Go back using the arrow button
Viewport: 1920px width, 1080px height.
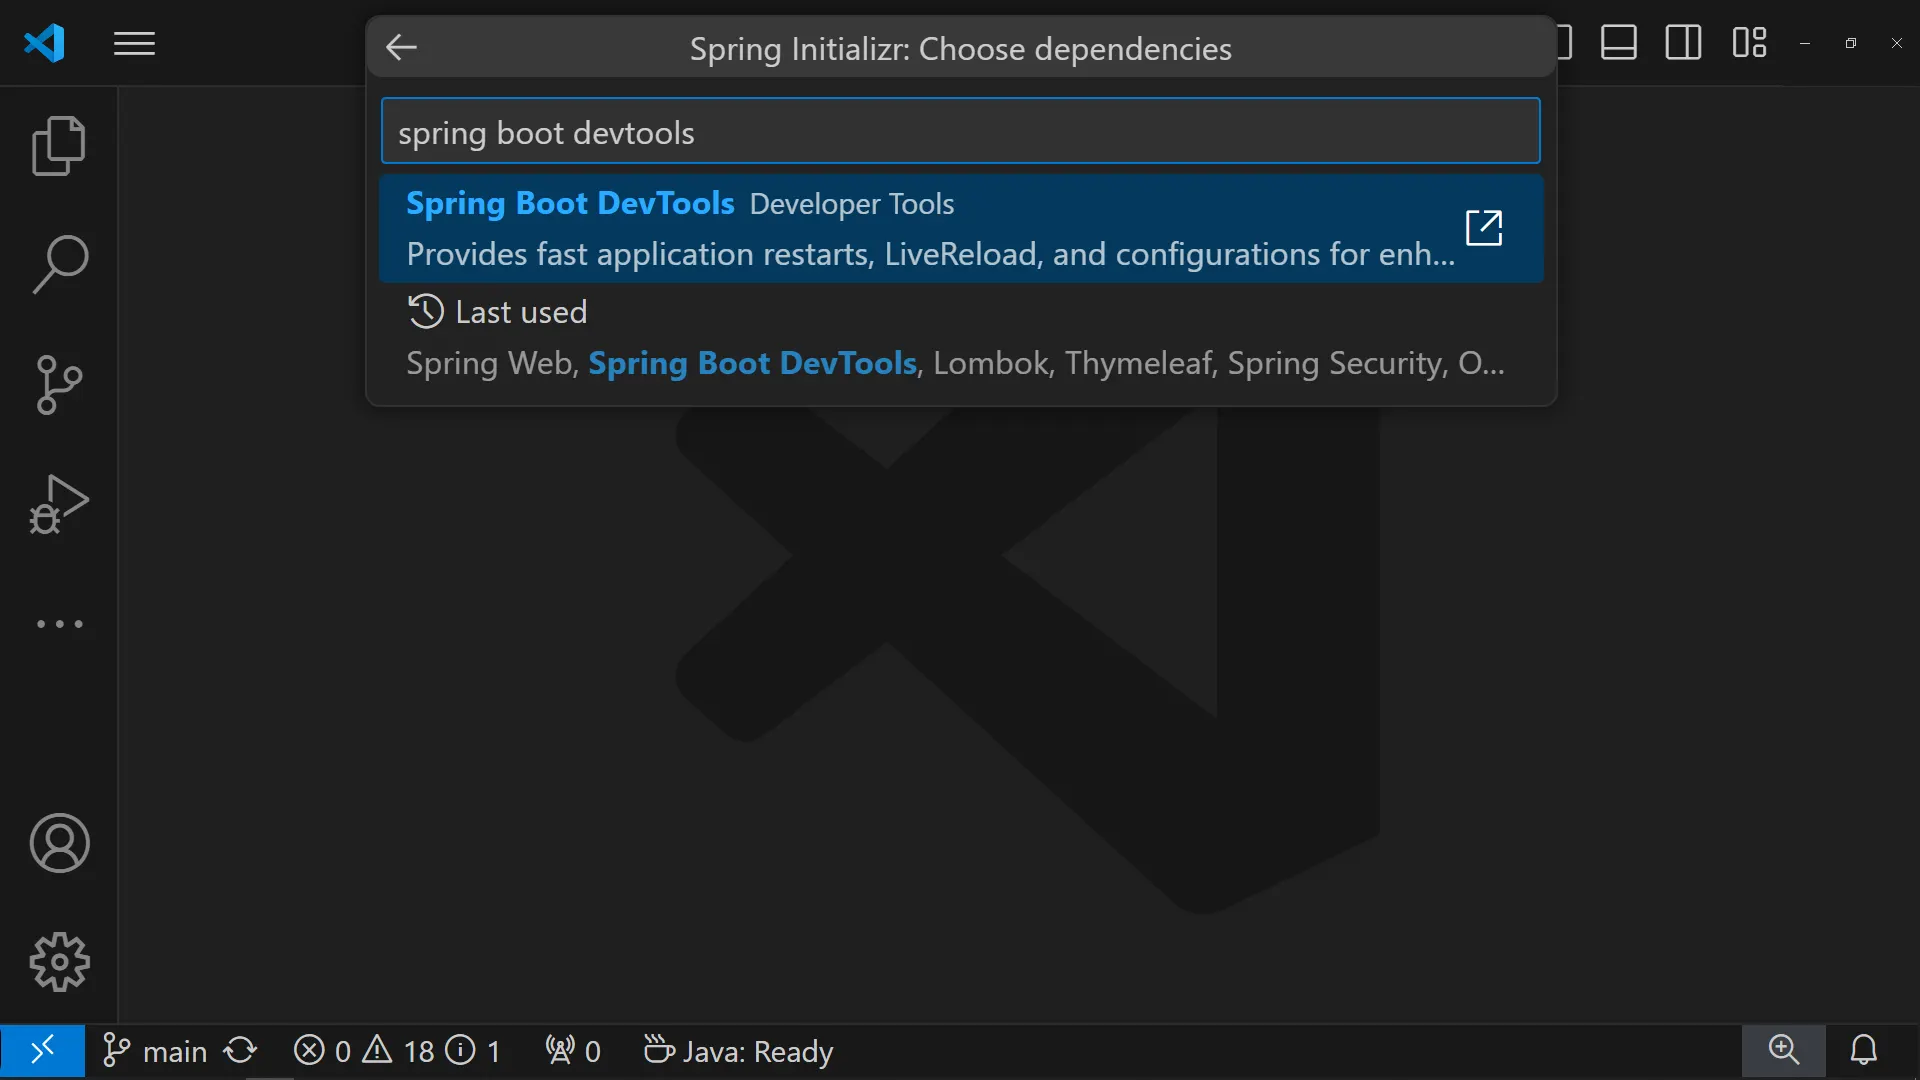(x=402, y=48)
